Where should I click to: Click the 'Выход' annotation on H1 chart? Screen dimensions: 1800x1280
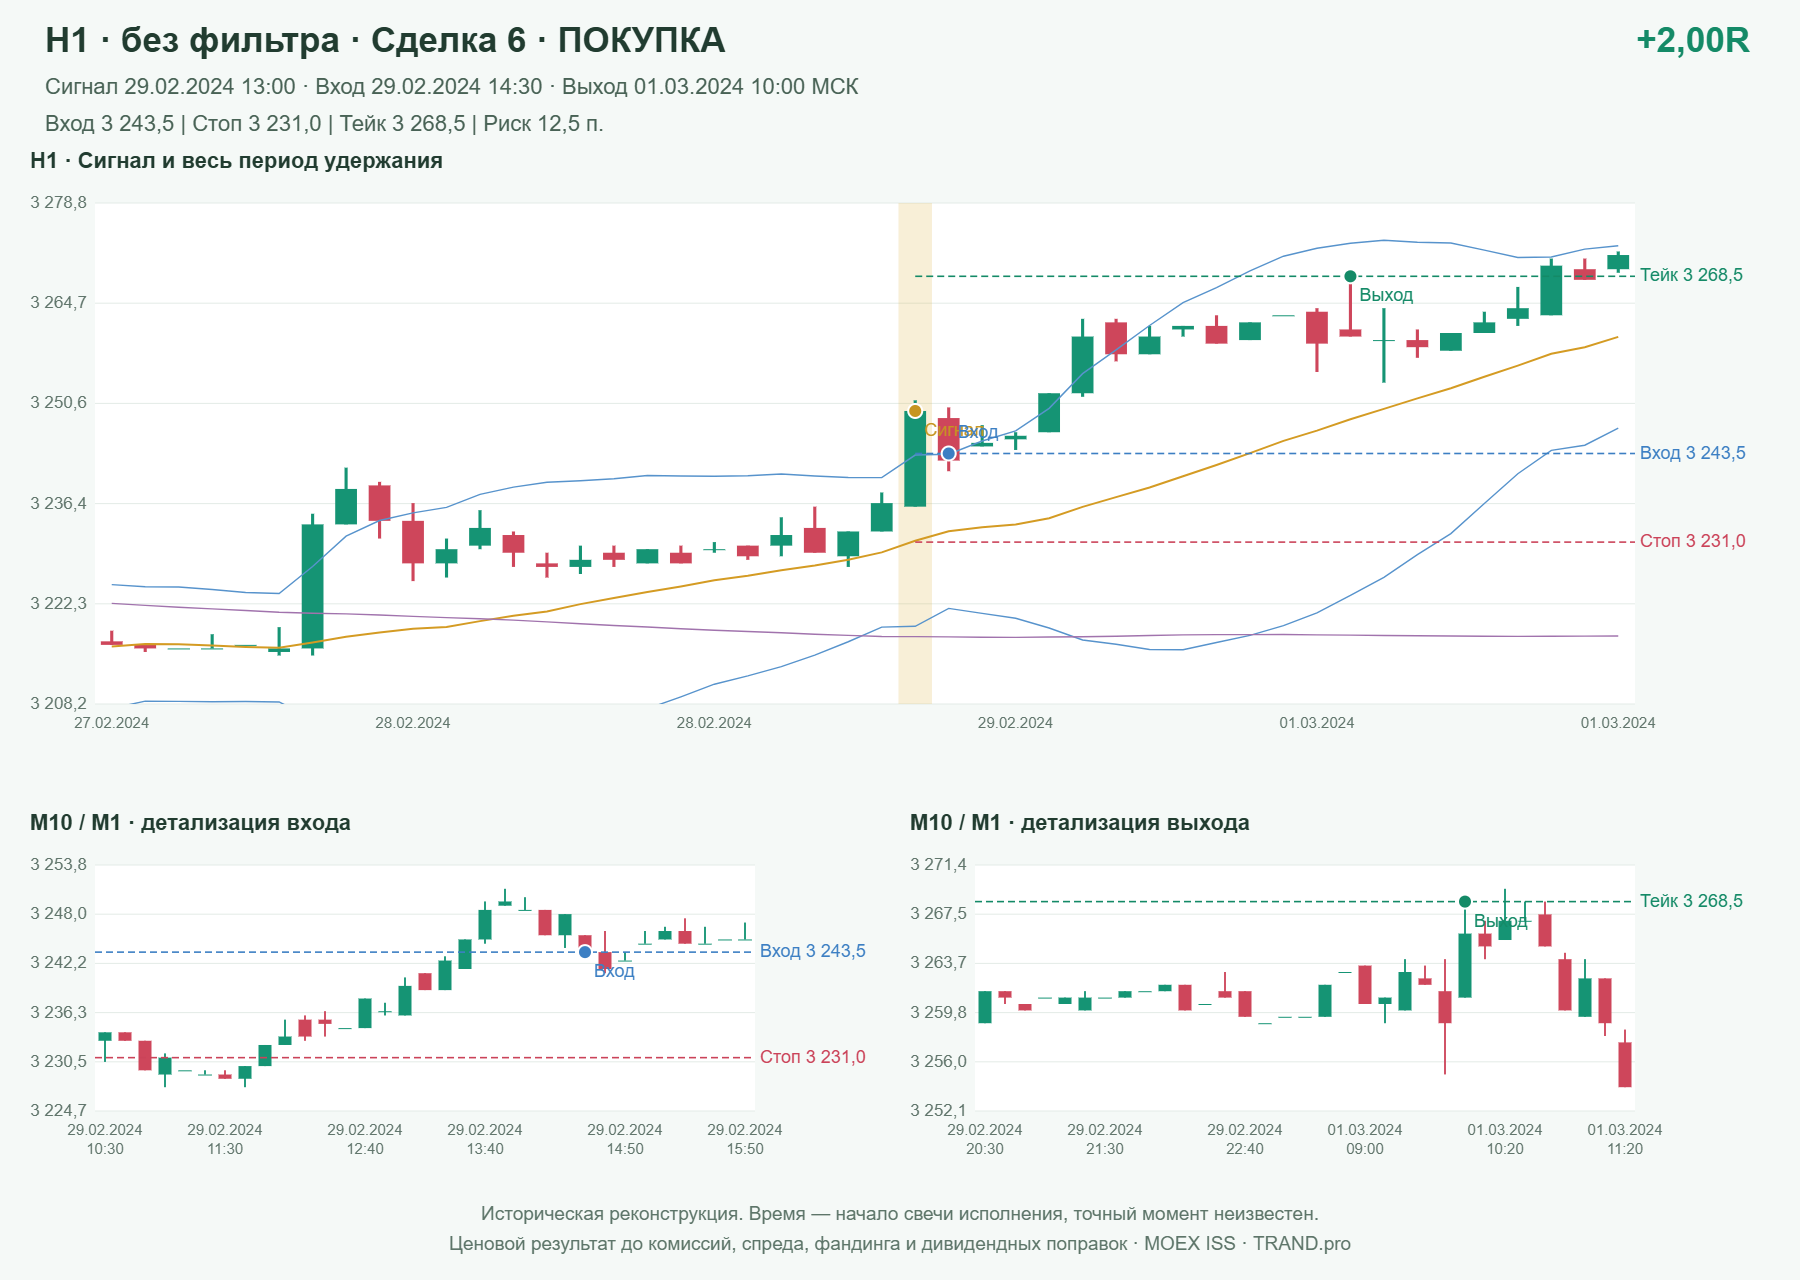coord(1386,295)
